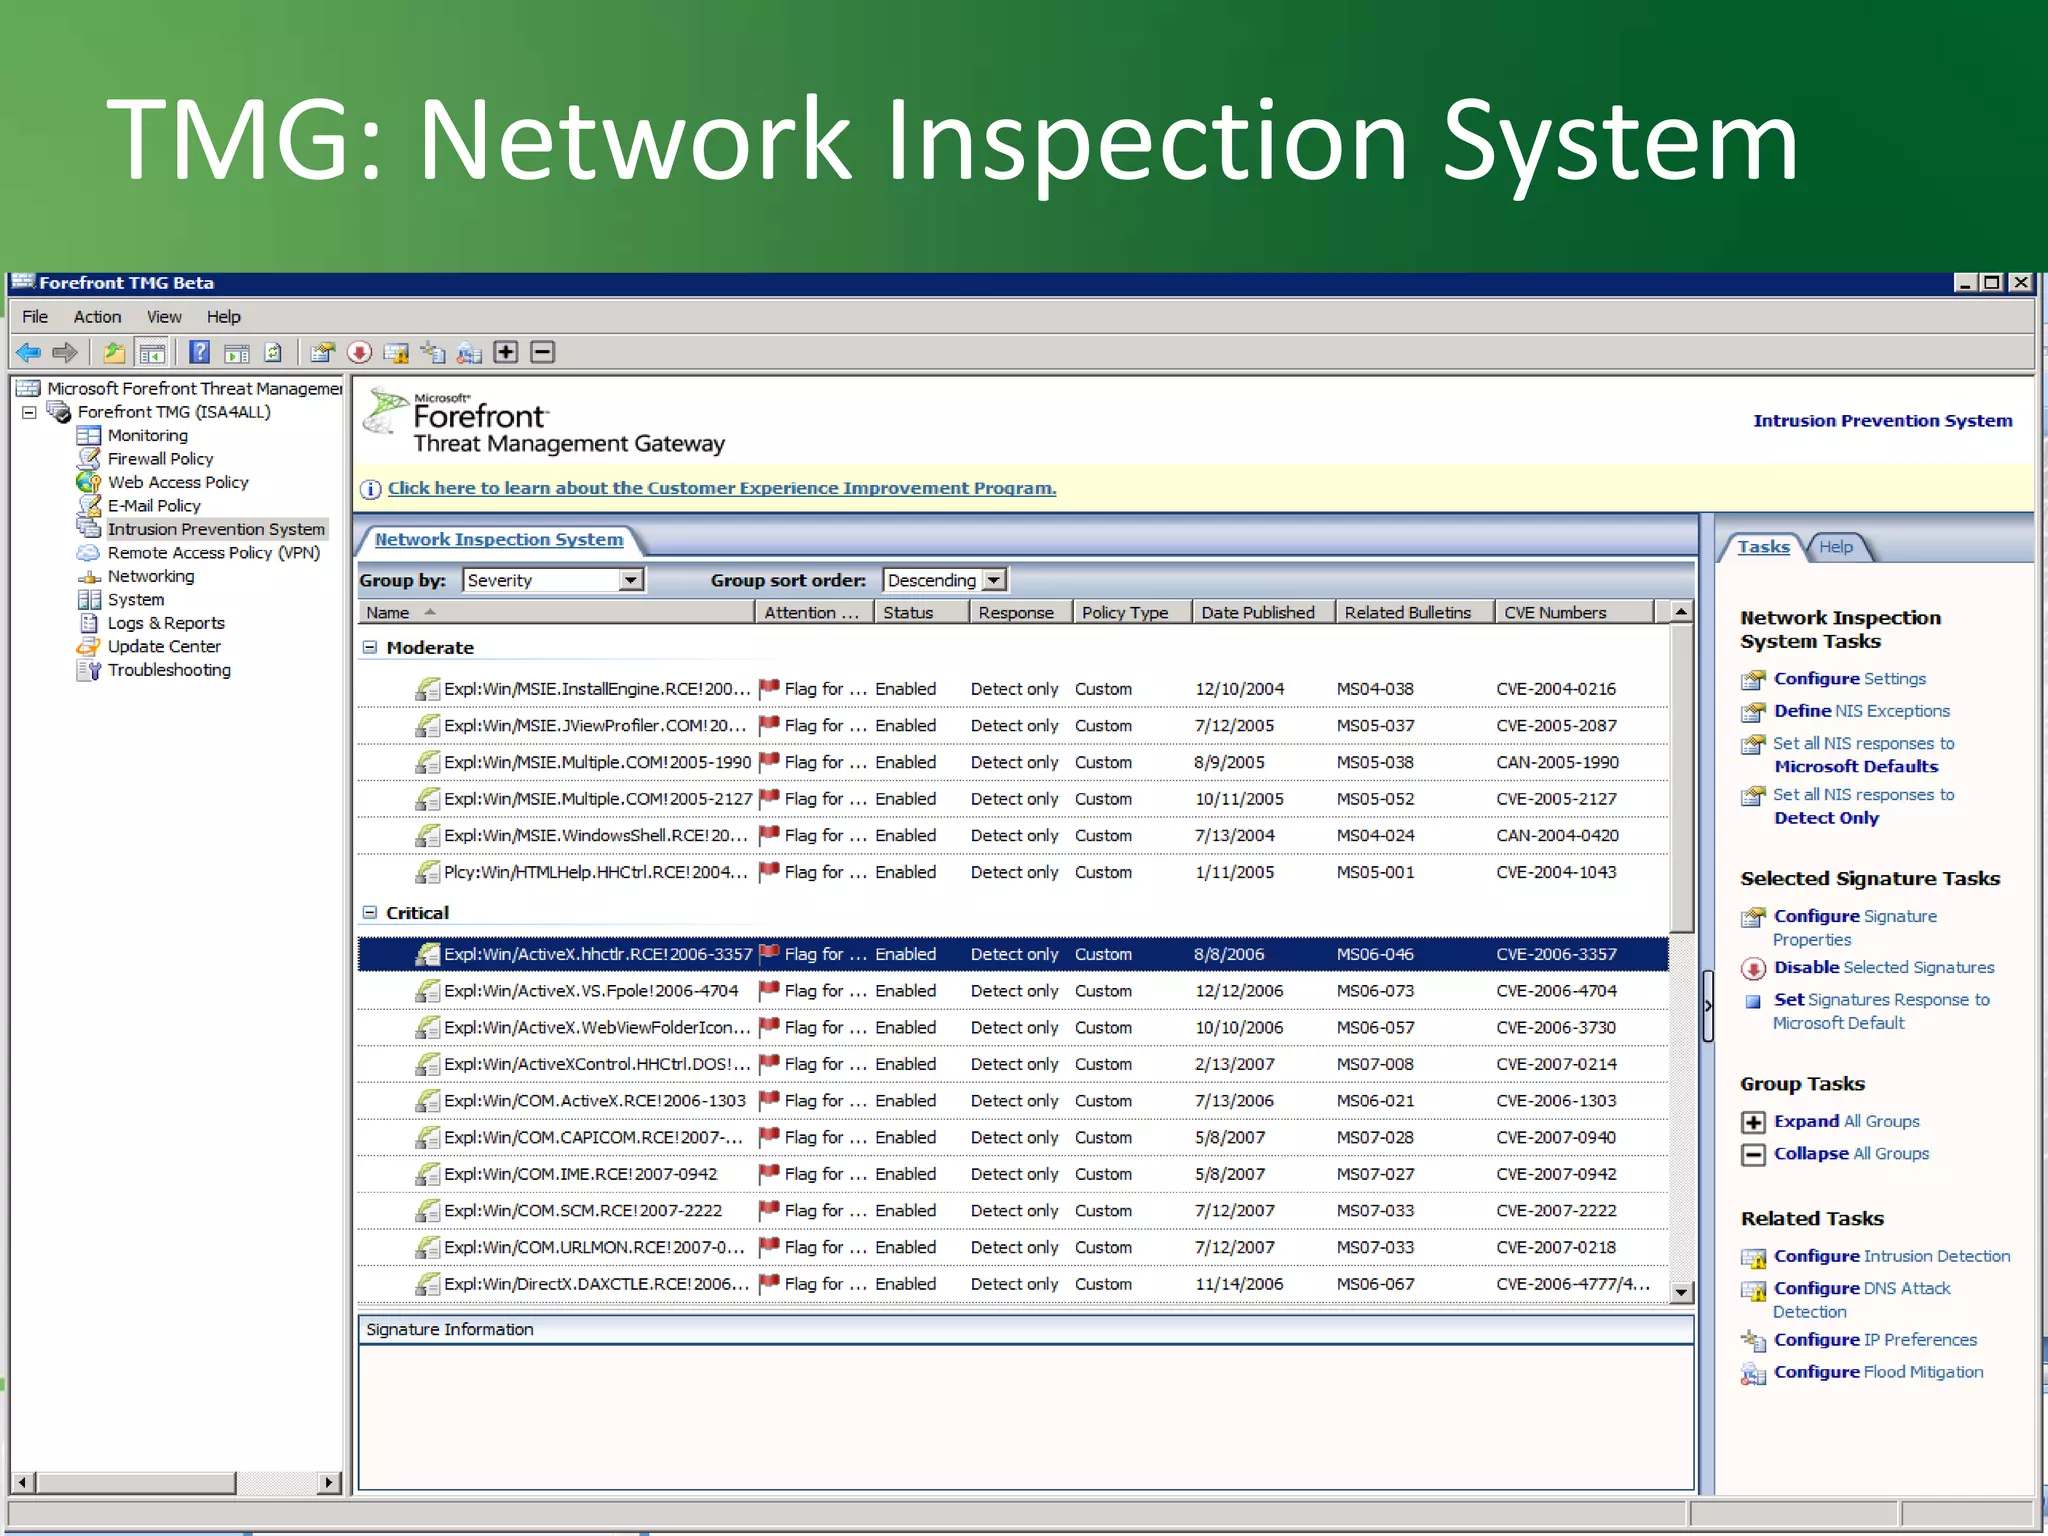This screenshot has height=1536, width=2048.
Task: Click Configure Settings link
Action: point(1849,679)
